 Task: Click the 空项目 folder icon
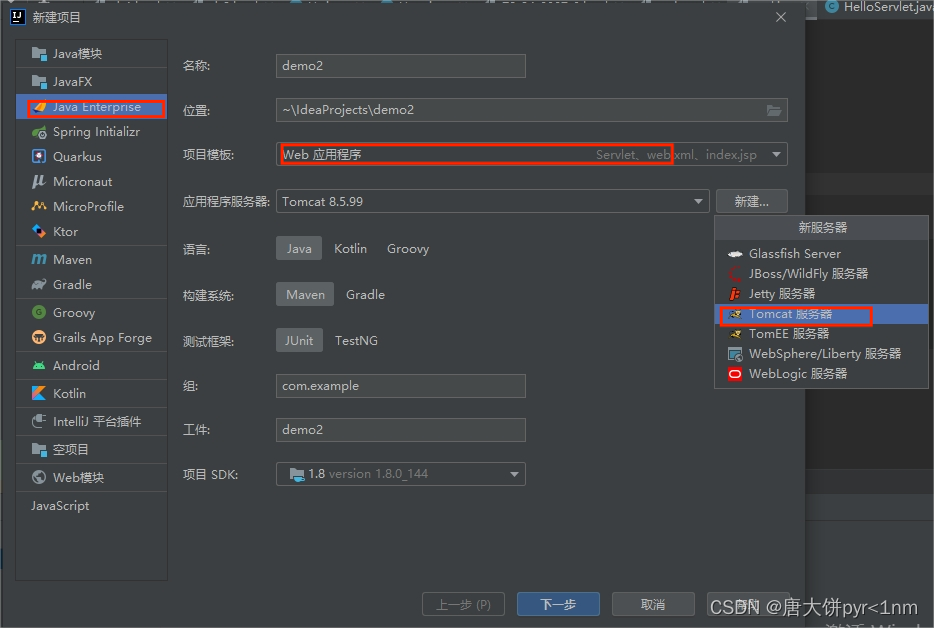click(x=39, y=449)
